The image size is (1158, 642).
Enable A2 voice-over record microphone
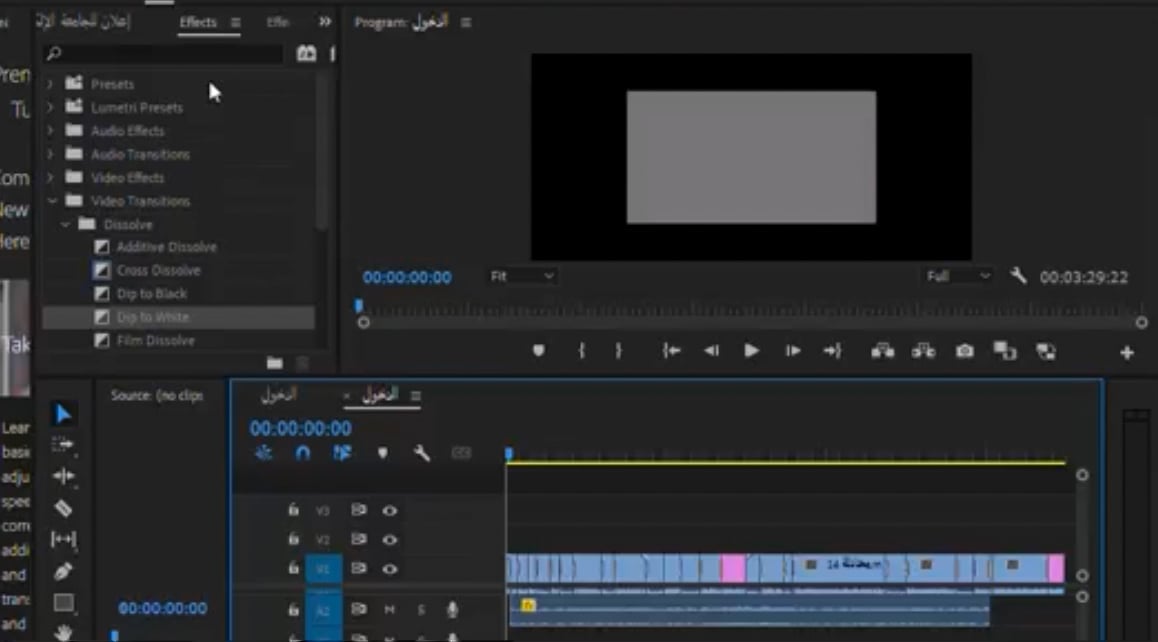[x=452, y=609]
